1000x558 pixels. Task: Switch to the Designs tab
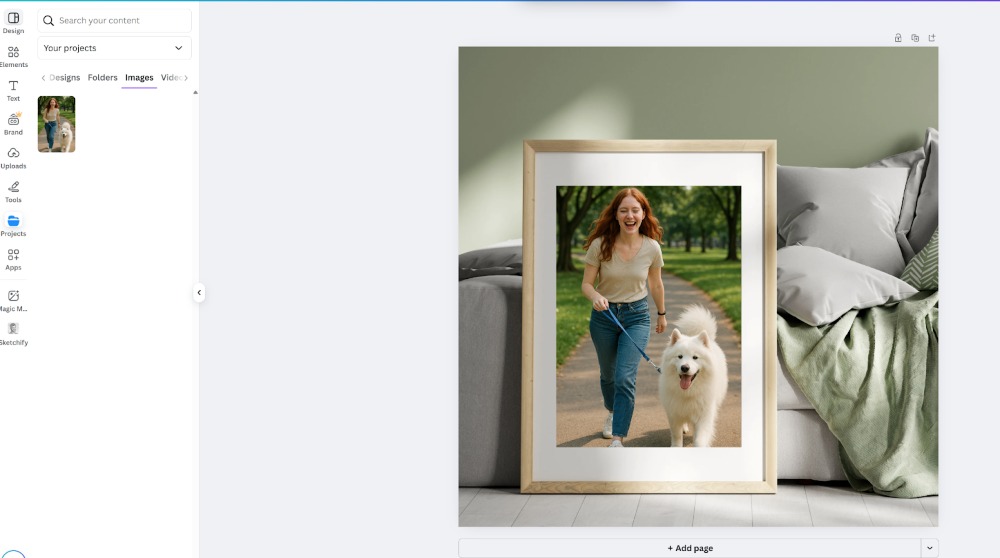pyautogui.click(x=64, y=77)
